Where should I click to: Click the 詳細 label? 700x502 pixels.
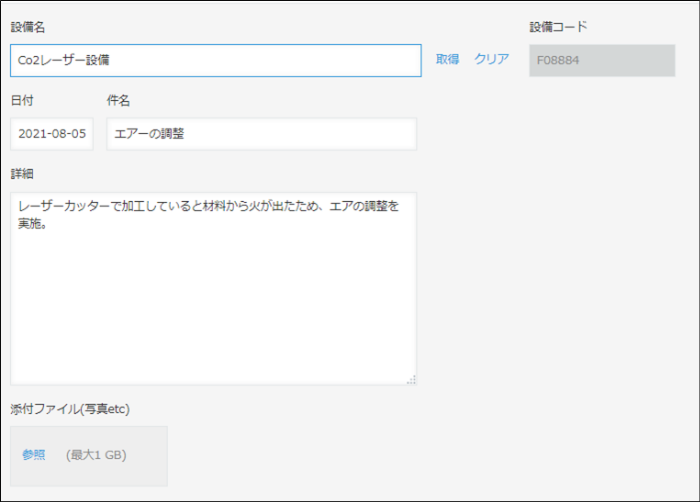[22, 174]
